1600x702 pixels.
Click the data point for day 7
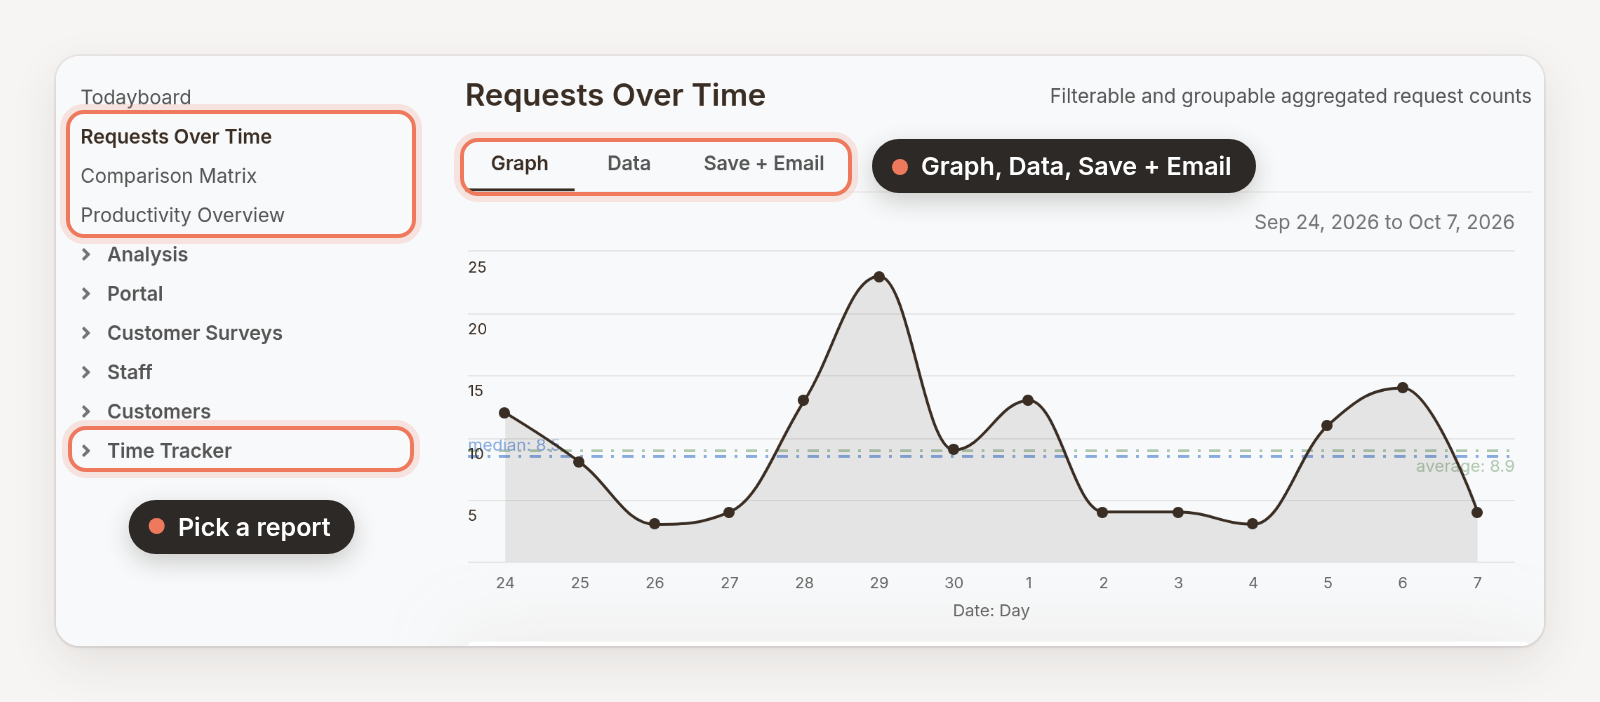pos(1477,512)
